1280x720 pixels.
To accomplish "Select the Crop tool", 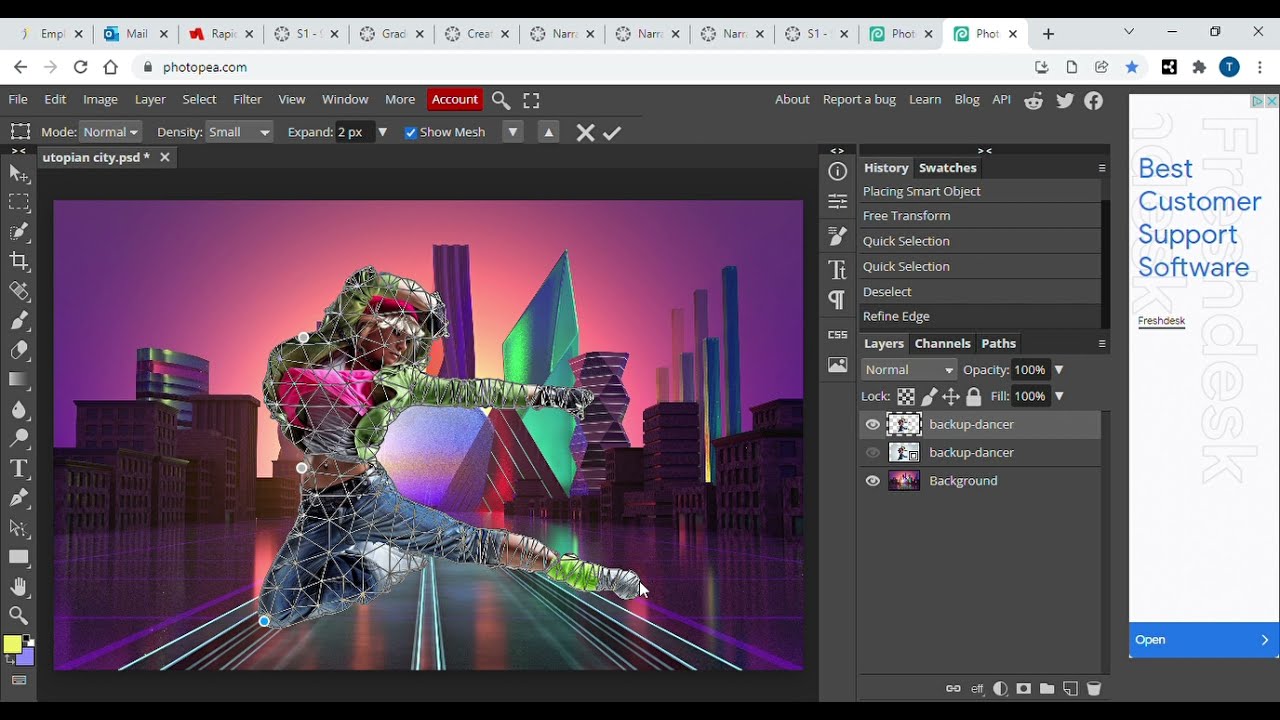I will pyautogui.click(x=19, y=261).
